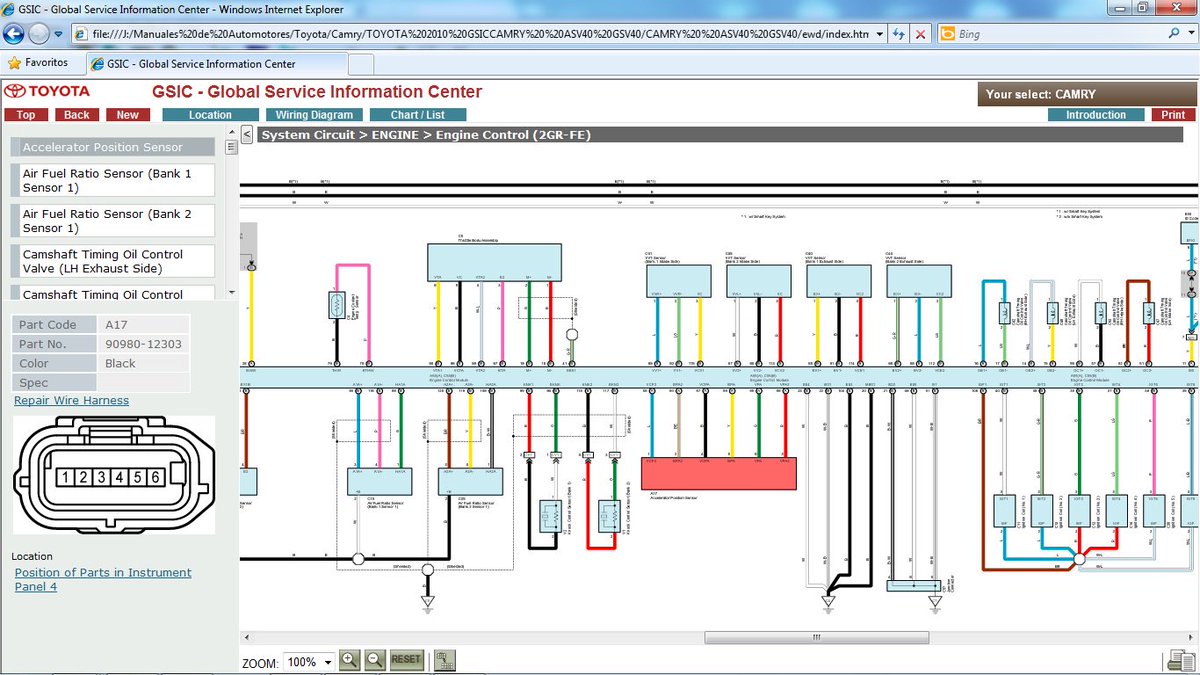Image resolution: width=1200 pixels, height=675 pixels.
Task: Open Position of Parts in Instrument Panel 4
Action: pos(102,580)
